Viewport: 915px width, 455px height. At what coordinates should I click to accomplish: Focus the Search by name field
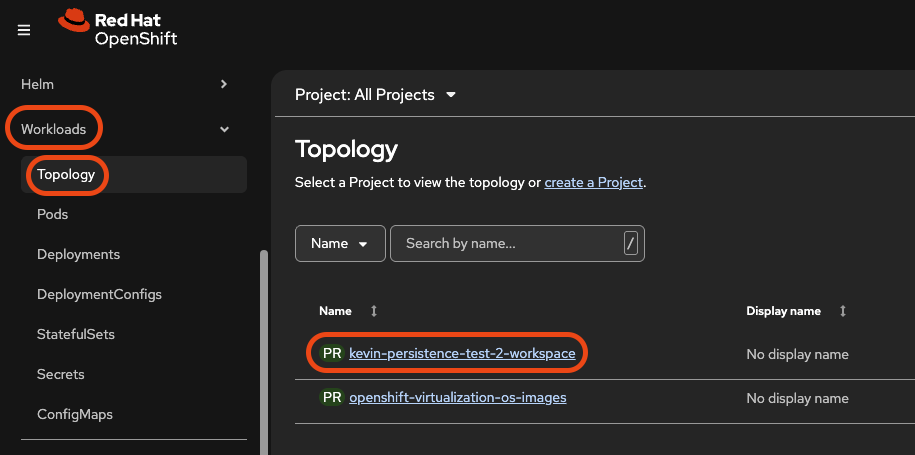tap(517, 243)
